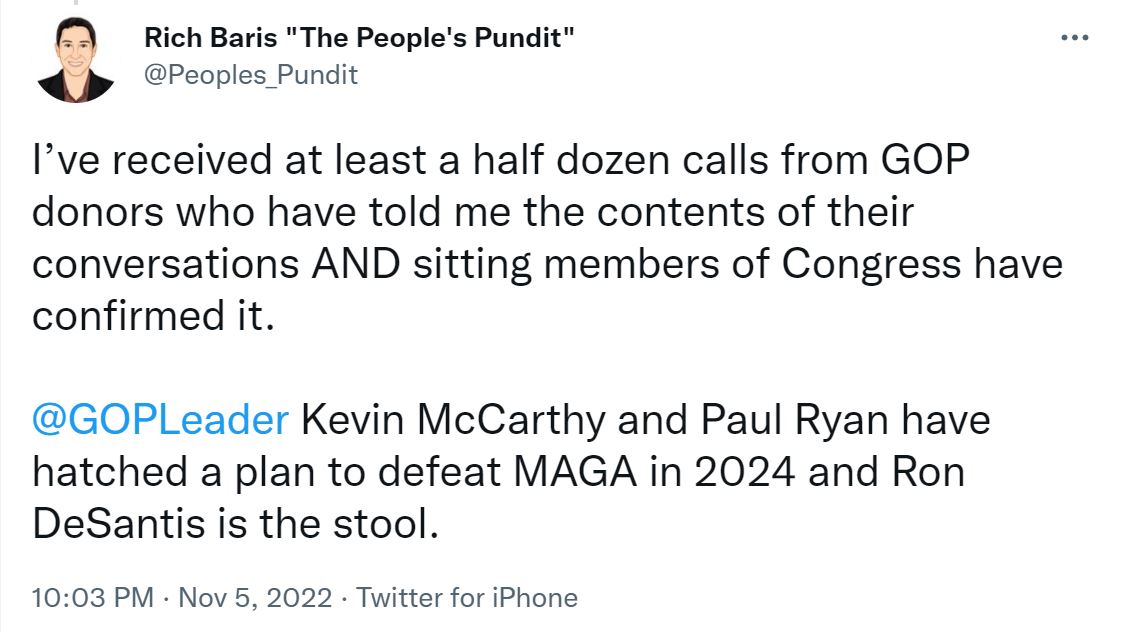Click the 10:03 PM timestamp

(x=92, y=598)
